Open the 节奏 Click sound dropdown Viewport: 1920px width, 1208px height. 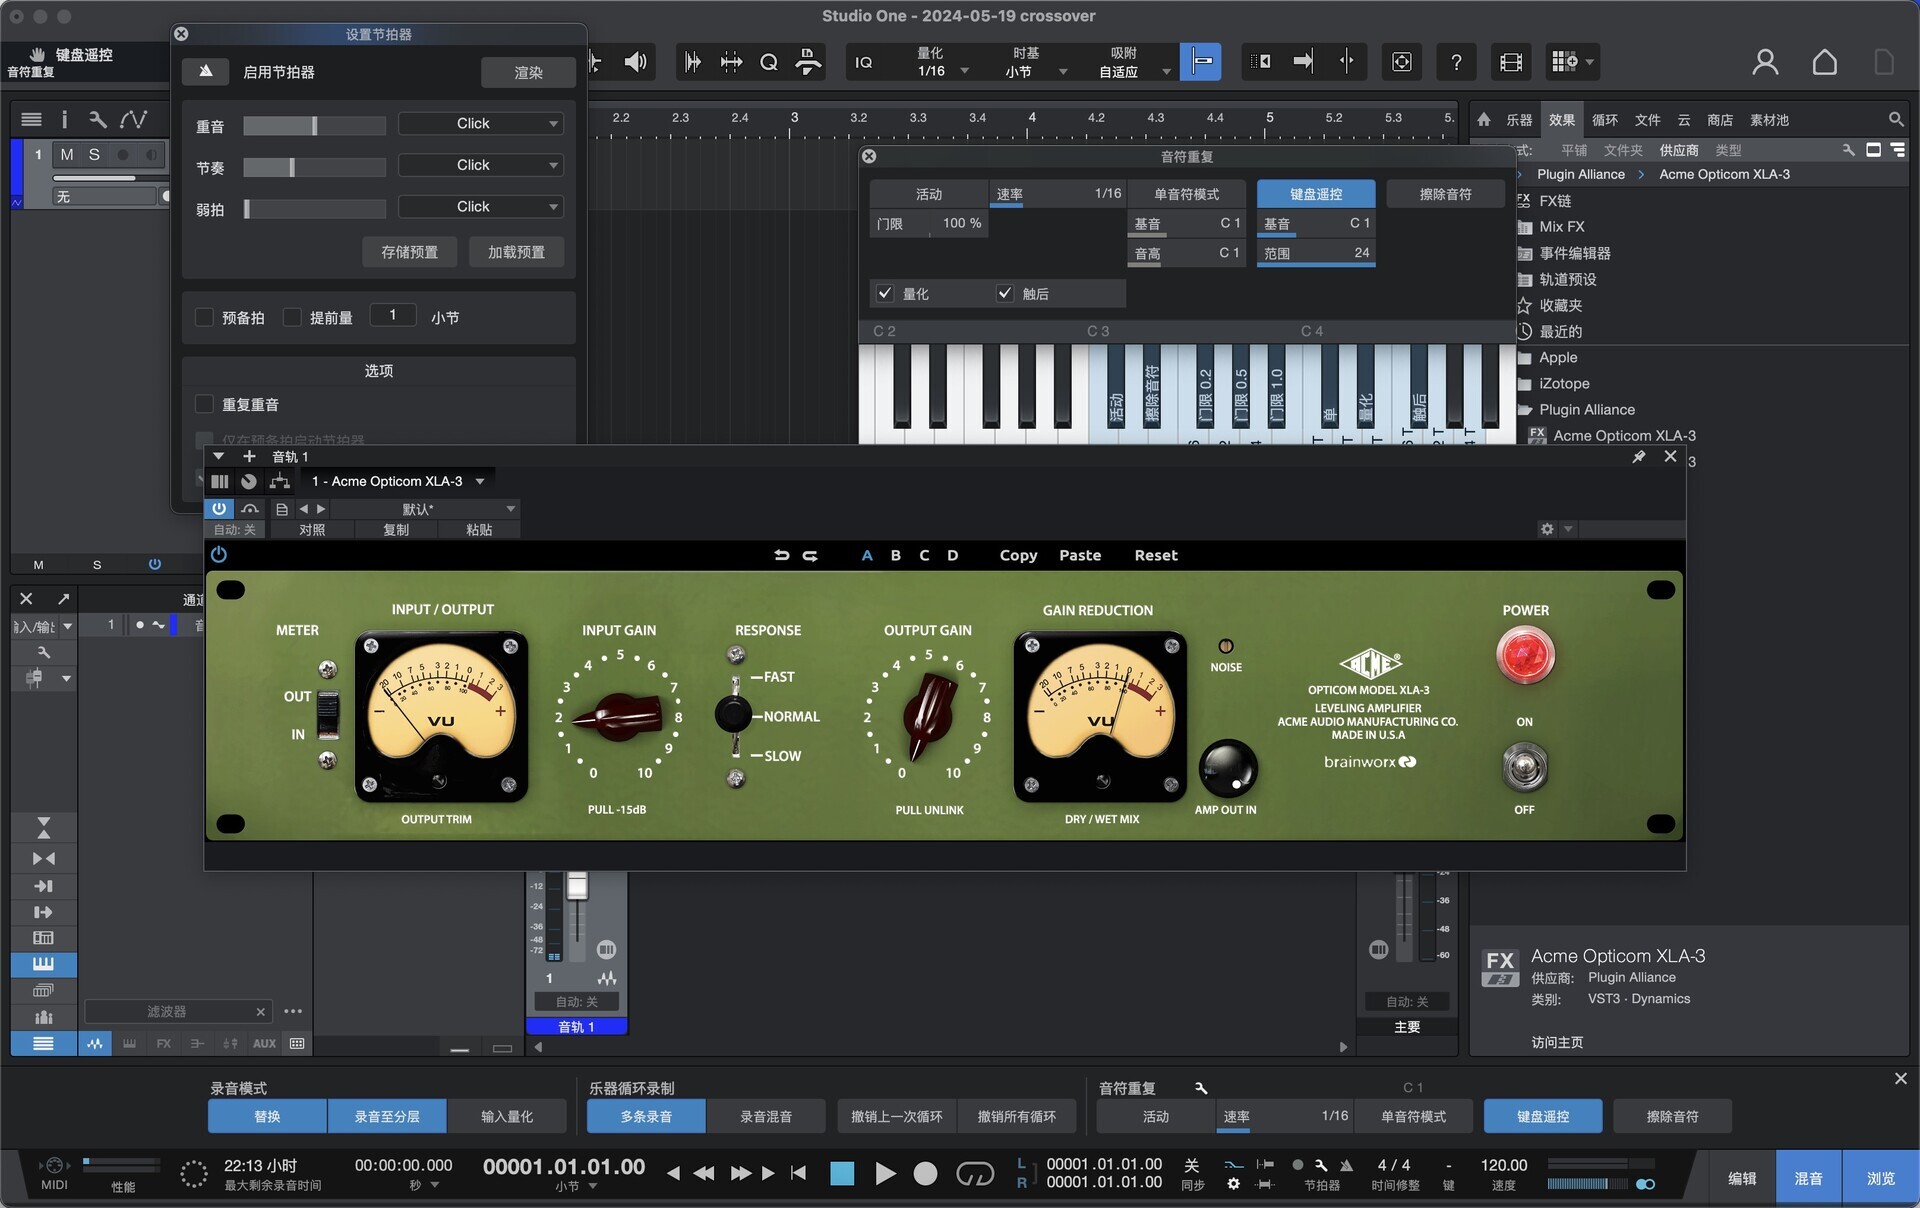click(481, 165)
